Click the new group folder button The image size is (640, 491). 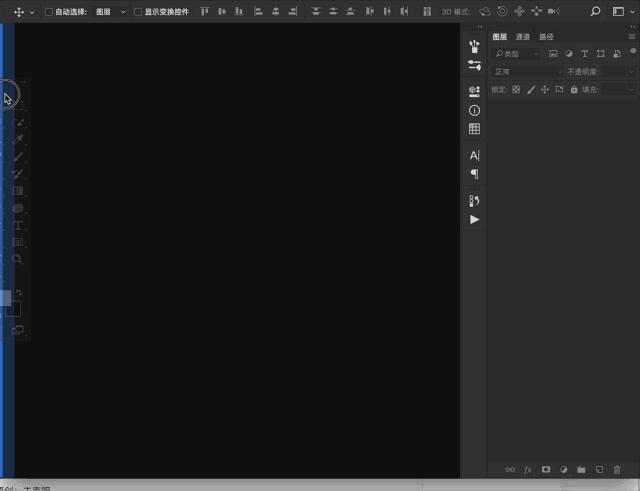[x=581, y=469]
